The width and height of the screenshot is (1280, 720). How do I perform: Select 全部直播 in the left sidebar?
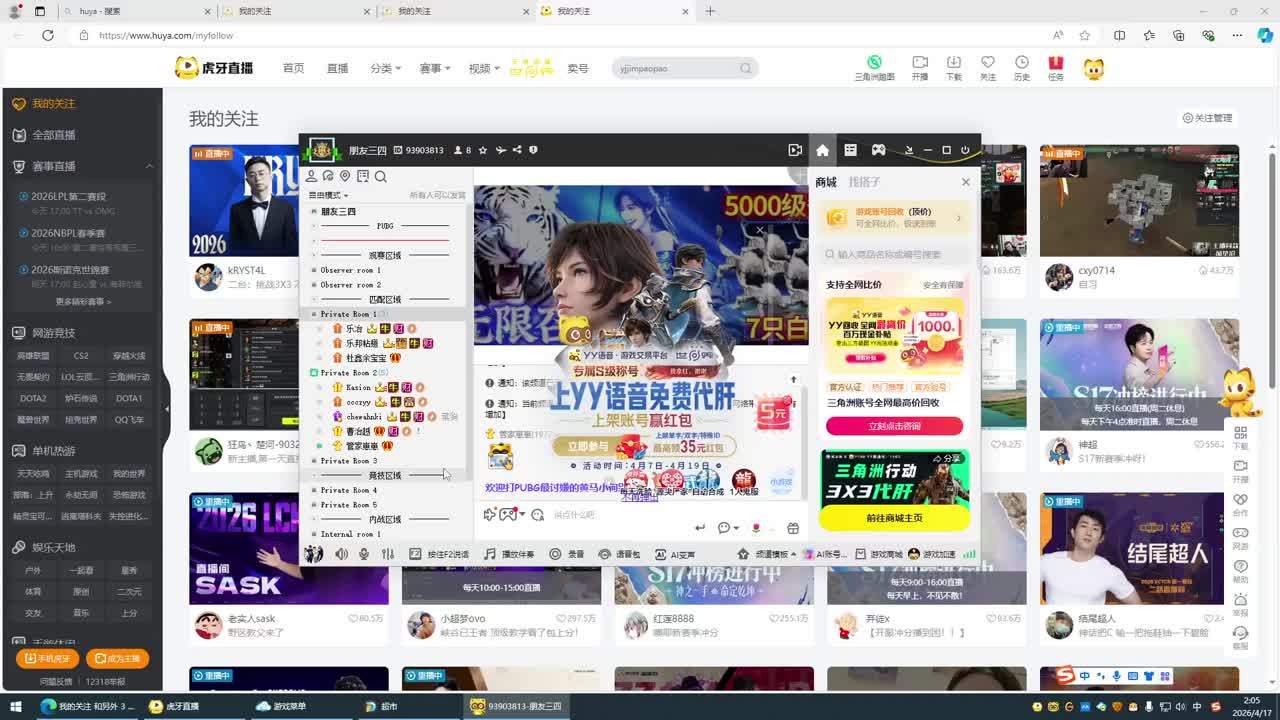tap(54, 135)
